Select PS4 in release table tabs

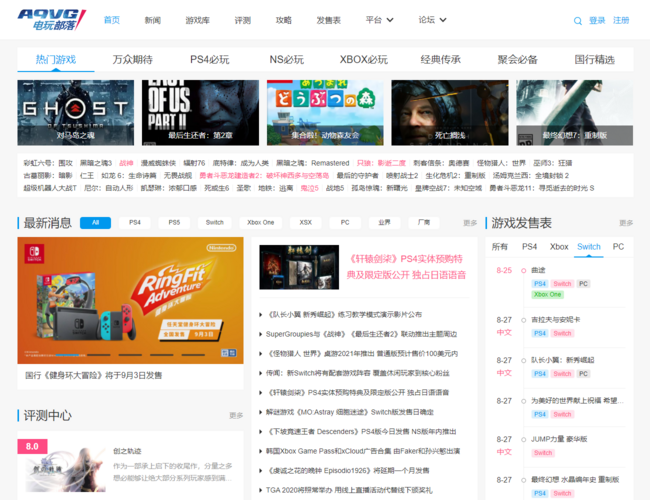point(529,247)
